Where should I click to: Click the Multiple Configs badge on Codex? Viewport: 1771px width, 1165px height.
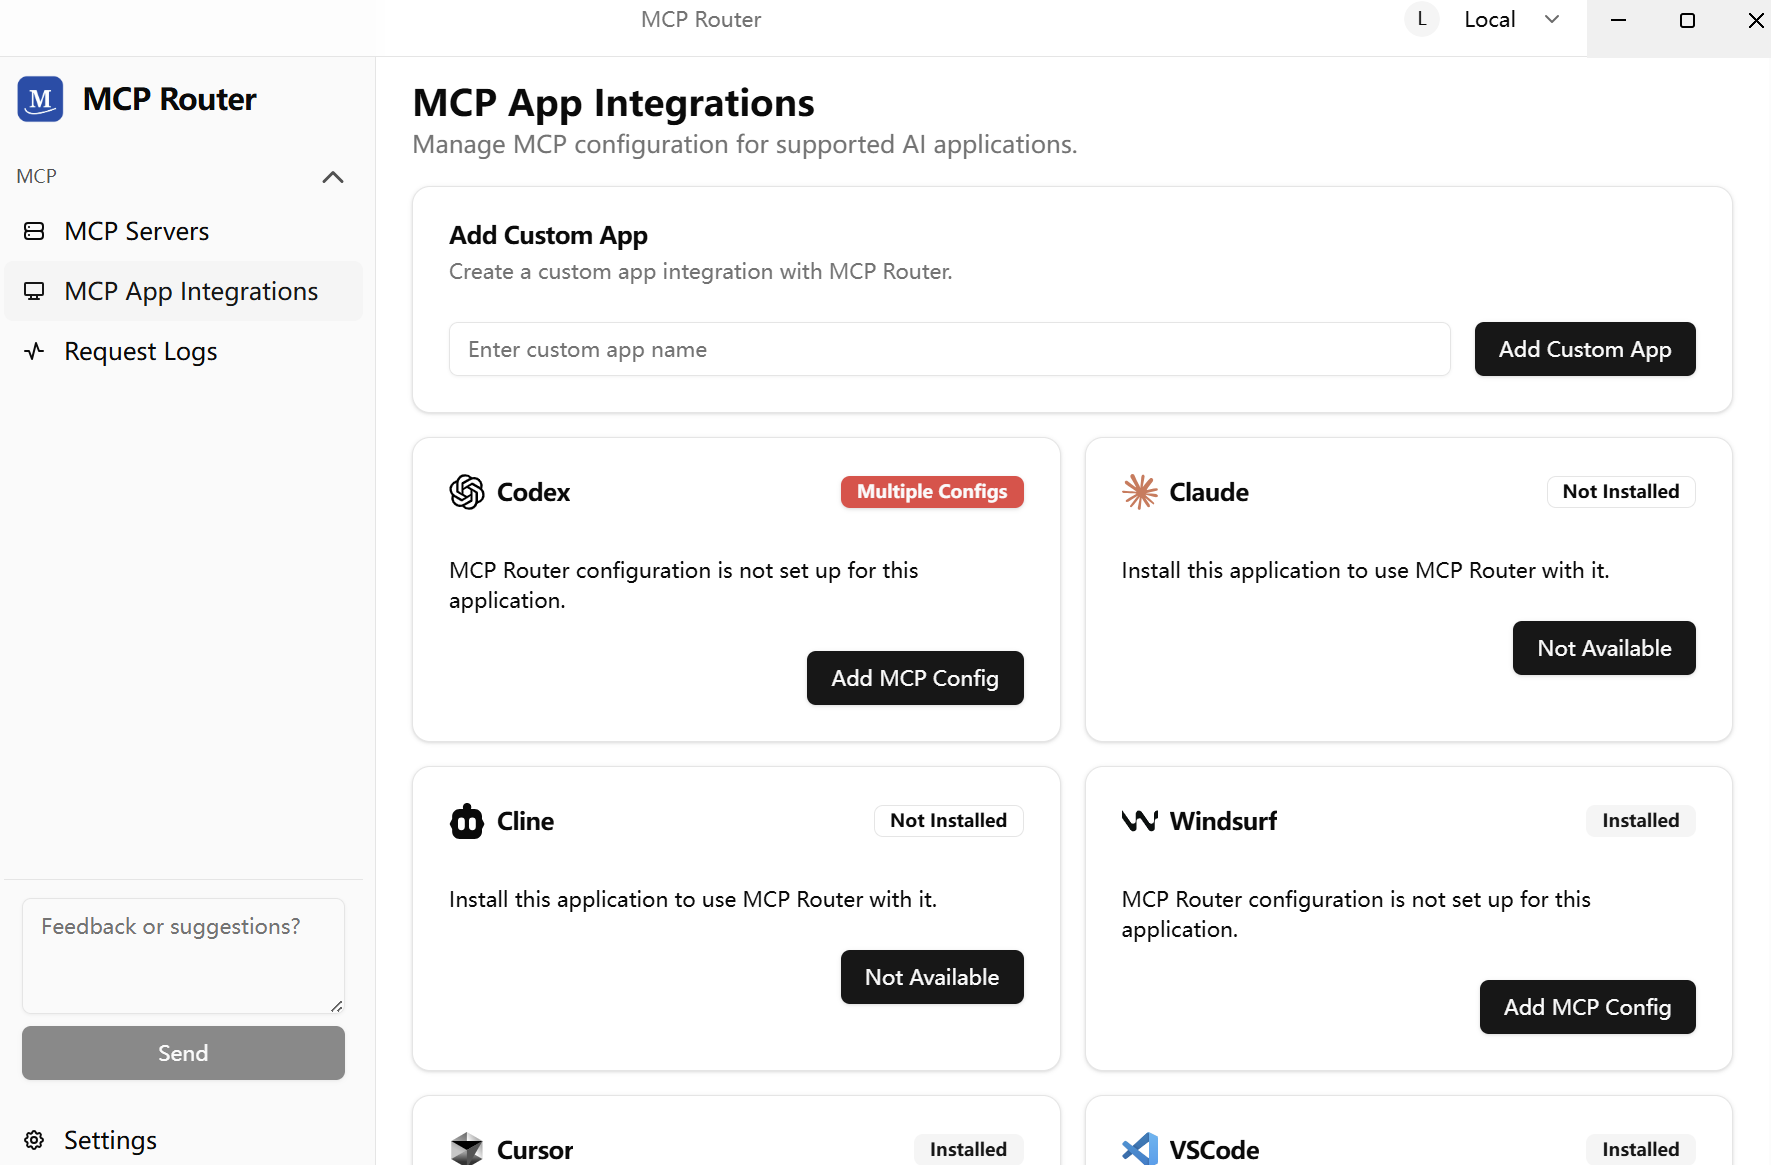[x=931, y=492]
